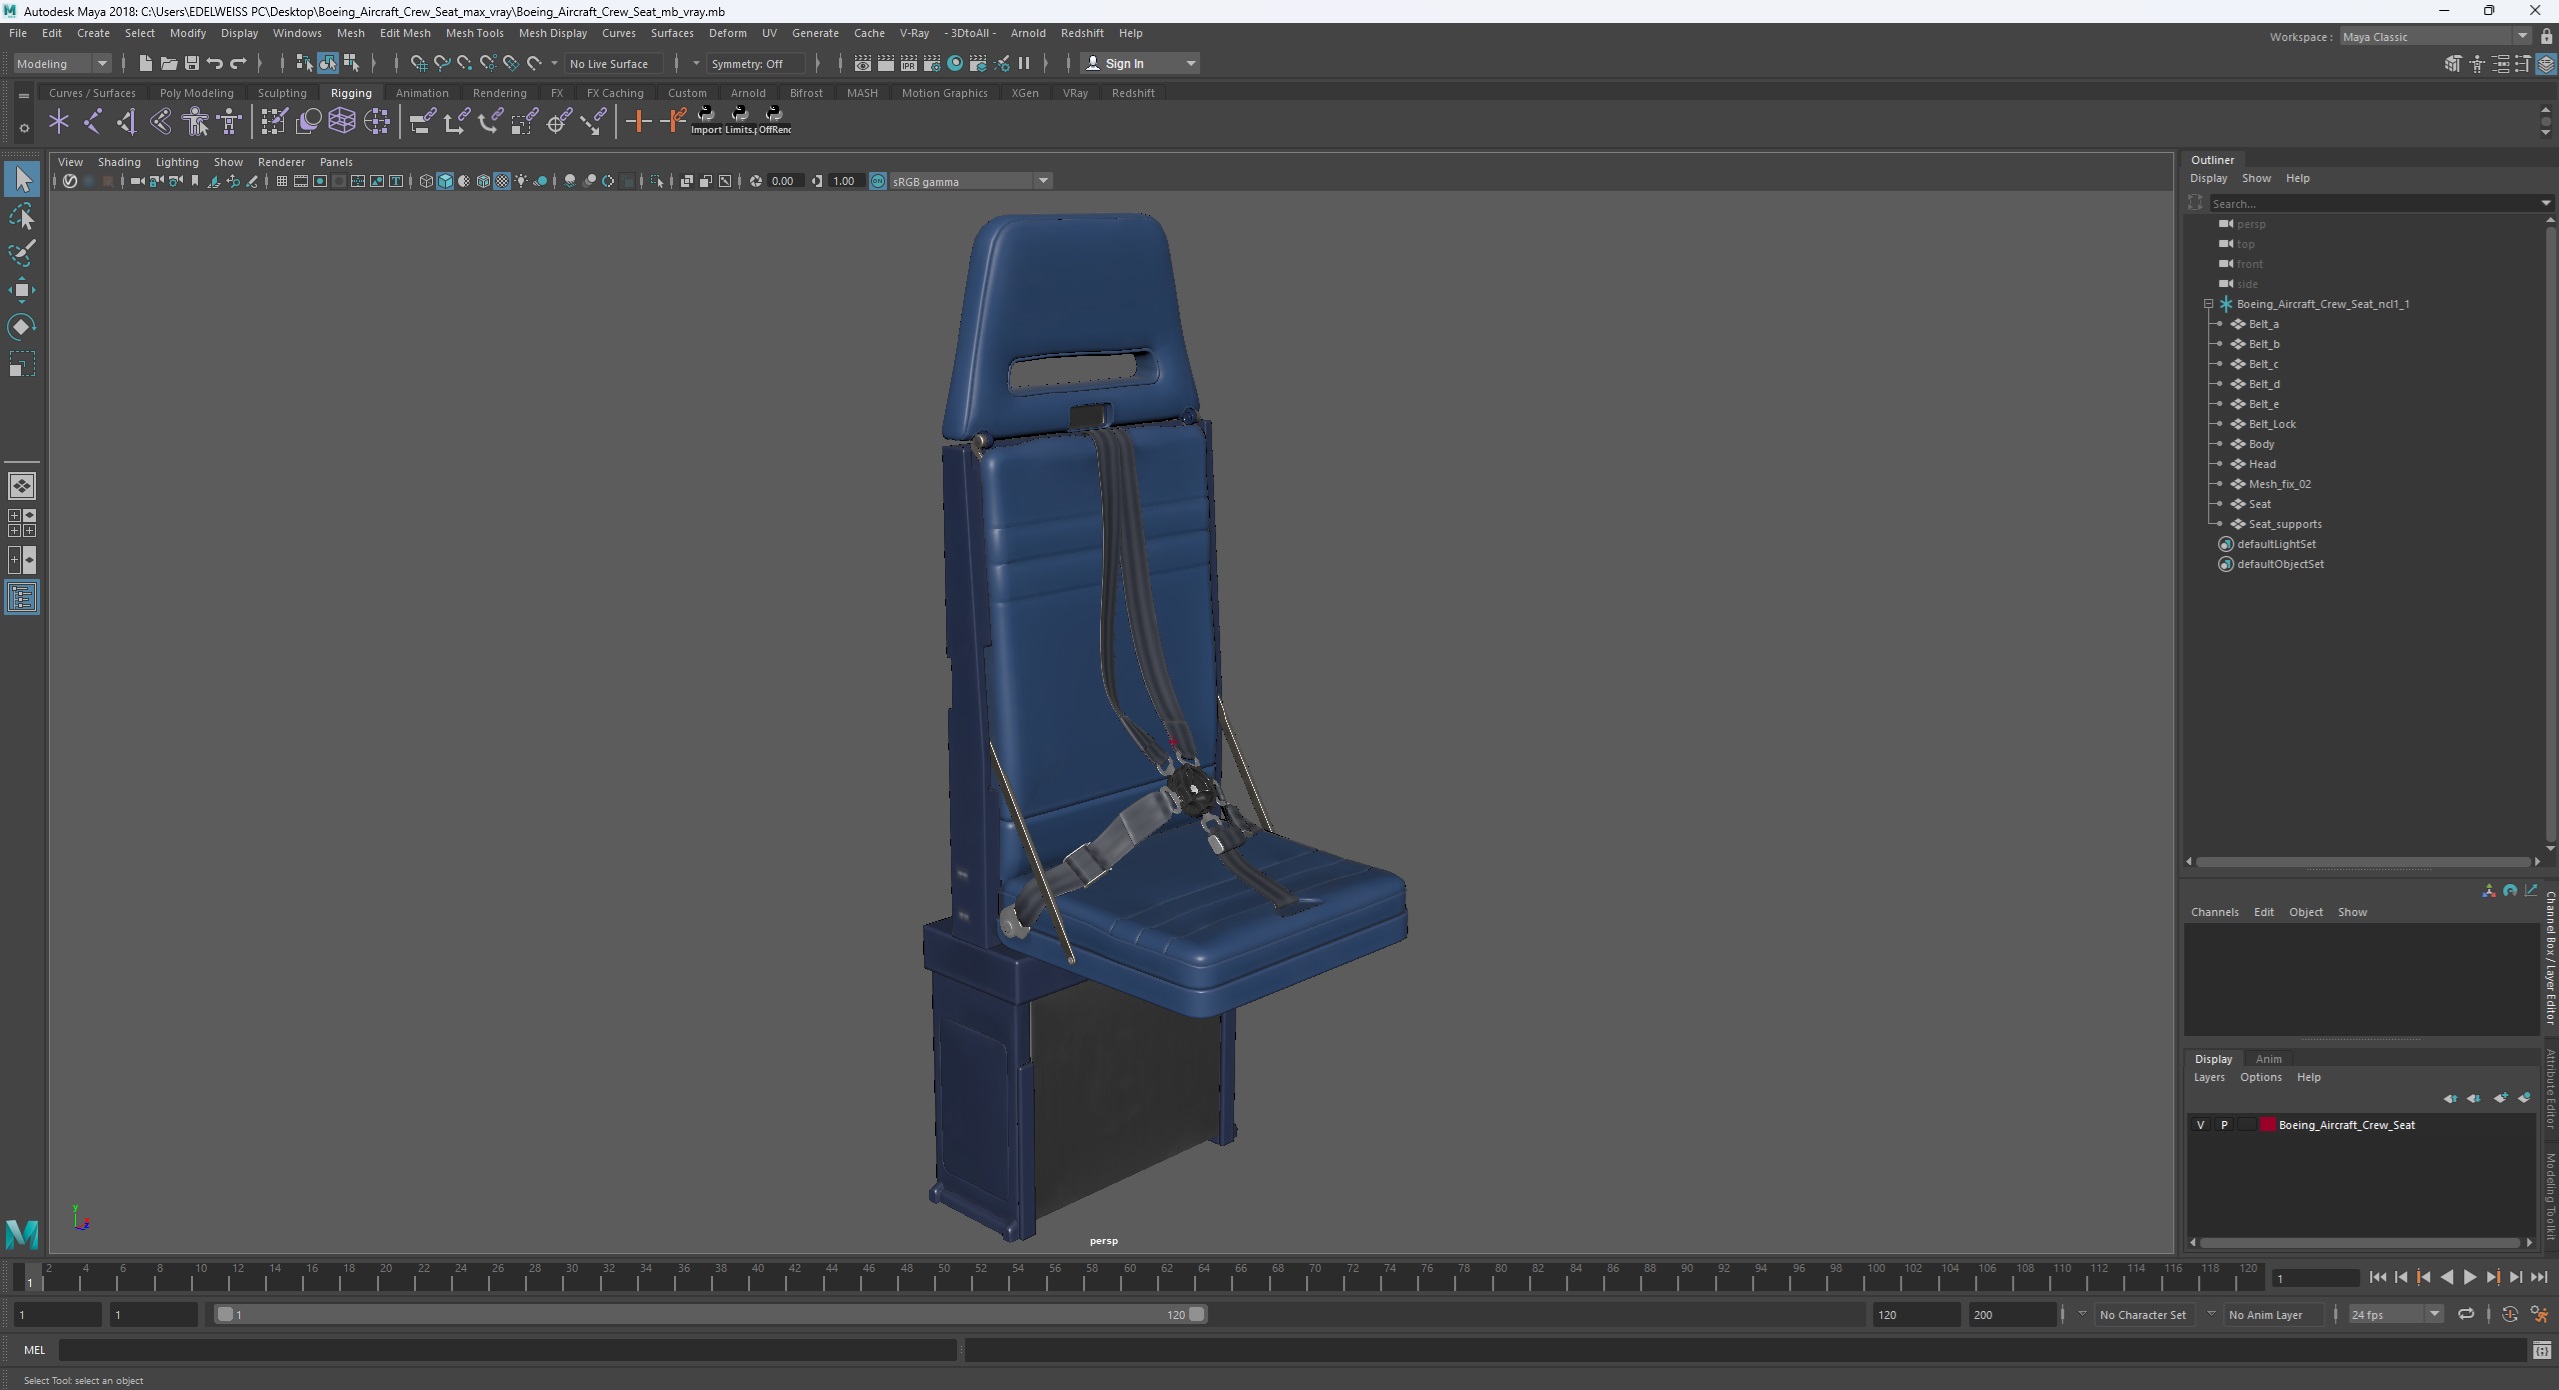Open the Mesh Tools menu

(x=474, y=33)
